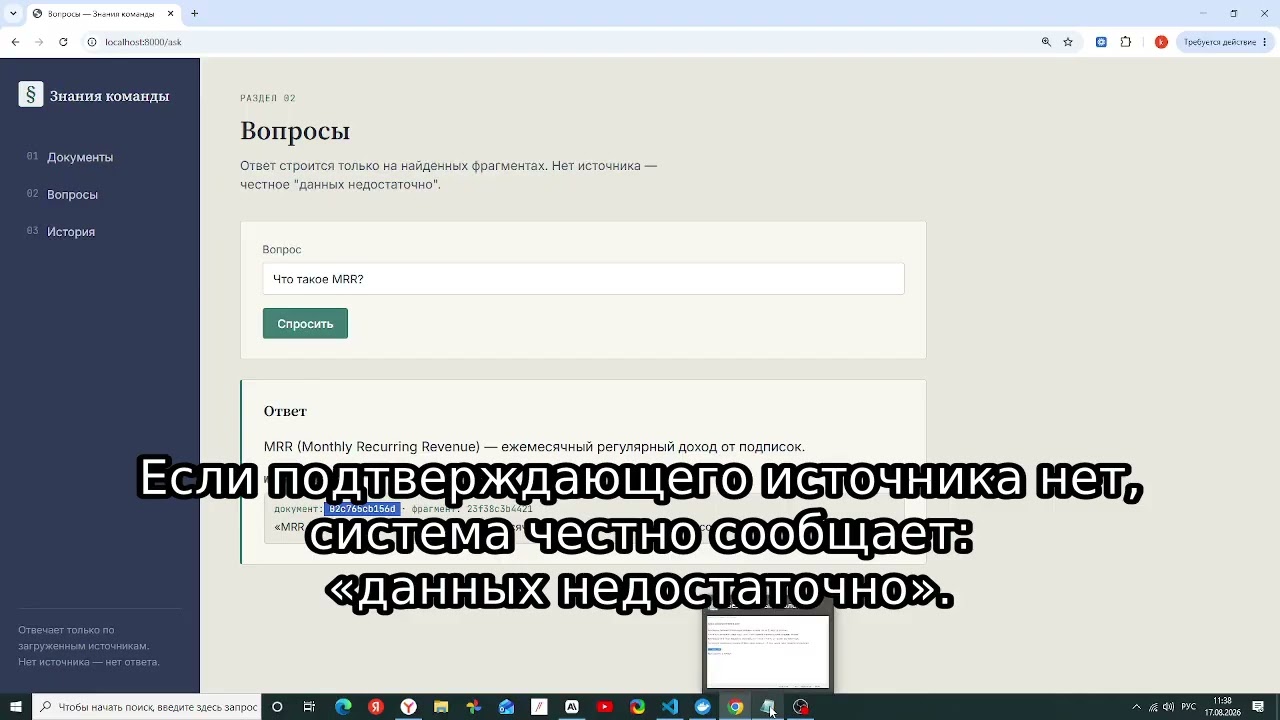
Task: Click the browser forward arrow
Action: (x=39, y=42)
